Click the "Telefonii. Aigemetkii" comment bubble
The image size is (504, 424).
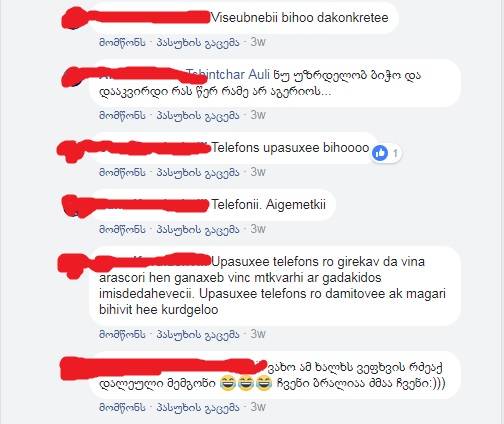(x=212, y=205)
